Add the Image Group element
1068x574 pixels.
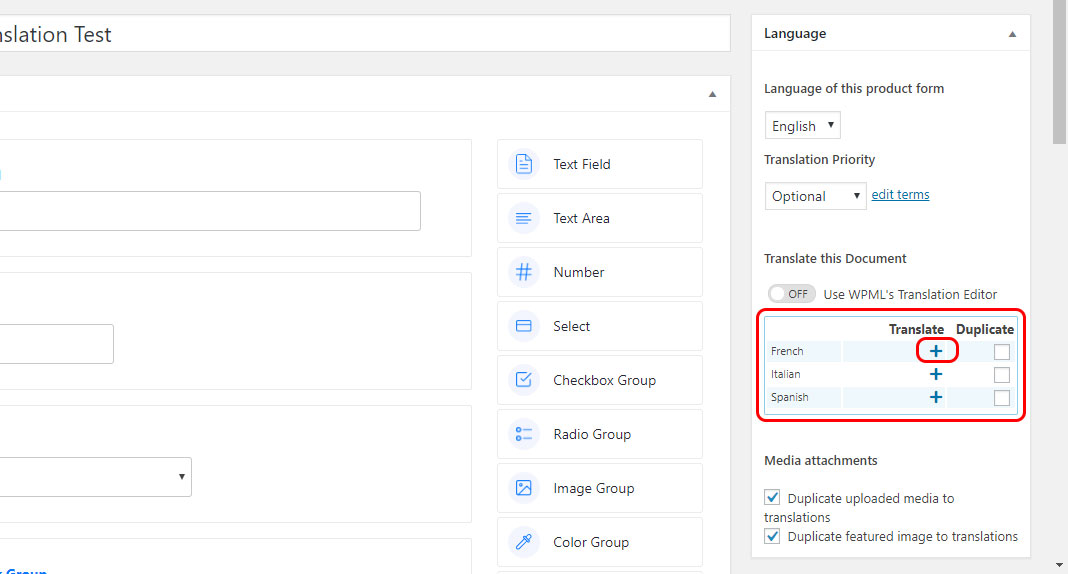(x=599, y=488)
